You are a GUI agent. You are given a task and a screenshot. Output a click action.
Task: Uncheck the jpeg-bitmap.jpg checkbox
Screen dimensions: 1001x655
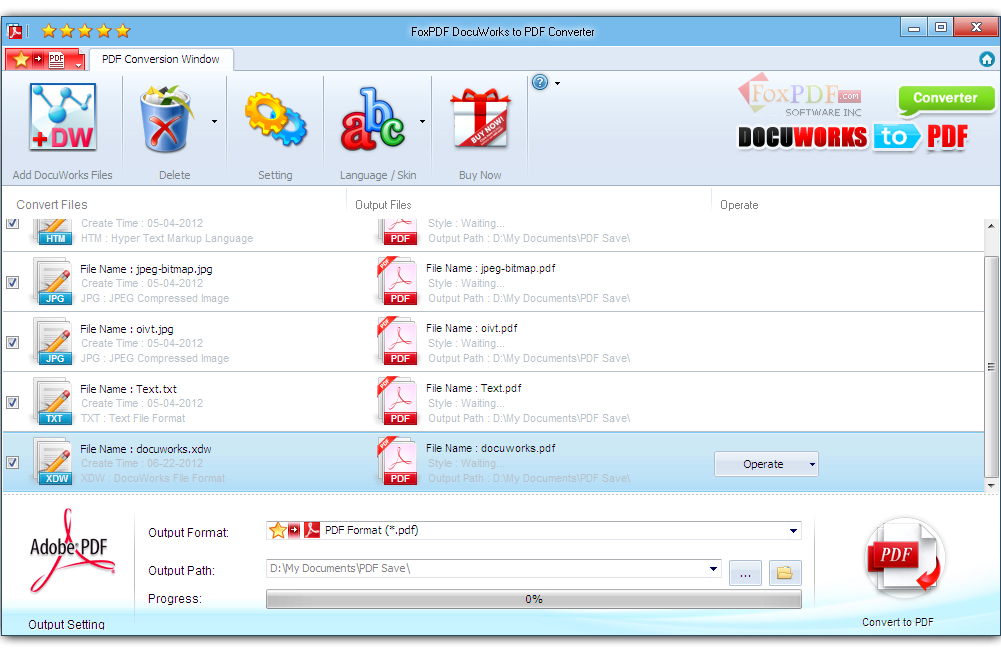(x=13, y=282)
